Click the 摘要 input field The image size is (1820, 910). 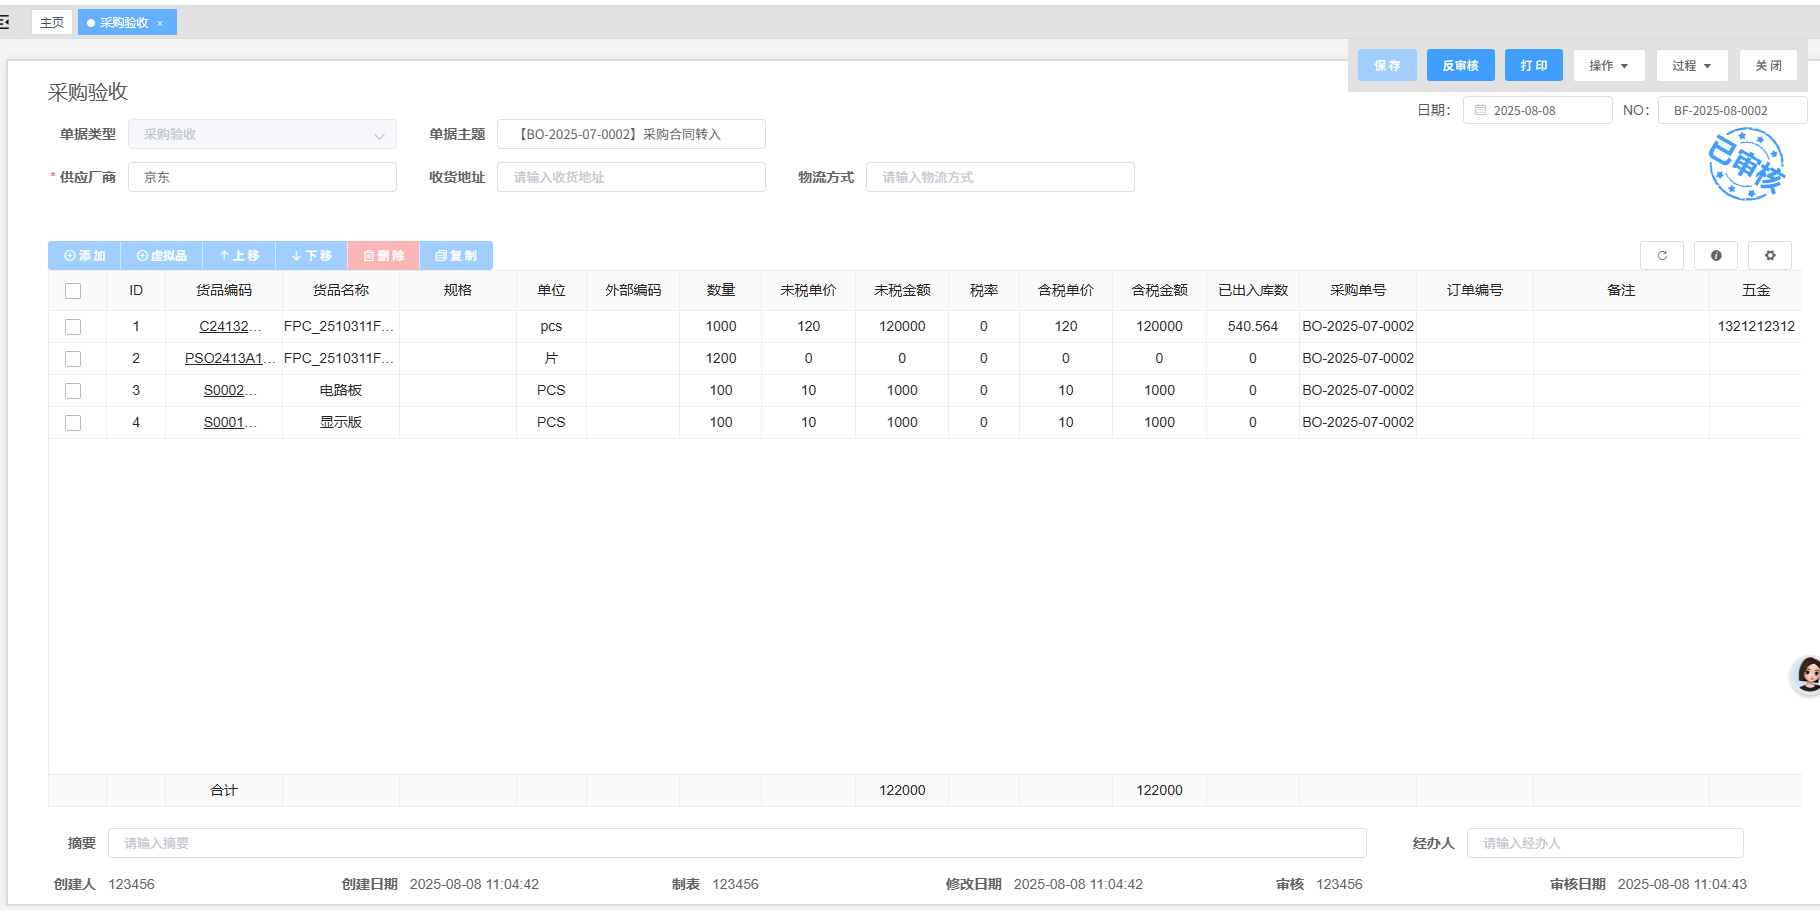(x=736, y=843)
